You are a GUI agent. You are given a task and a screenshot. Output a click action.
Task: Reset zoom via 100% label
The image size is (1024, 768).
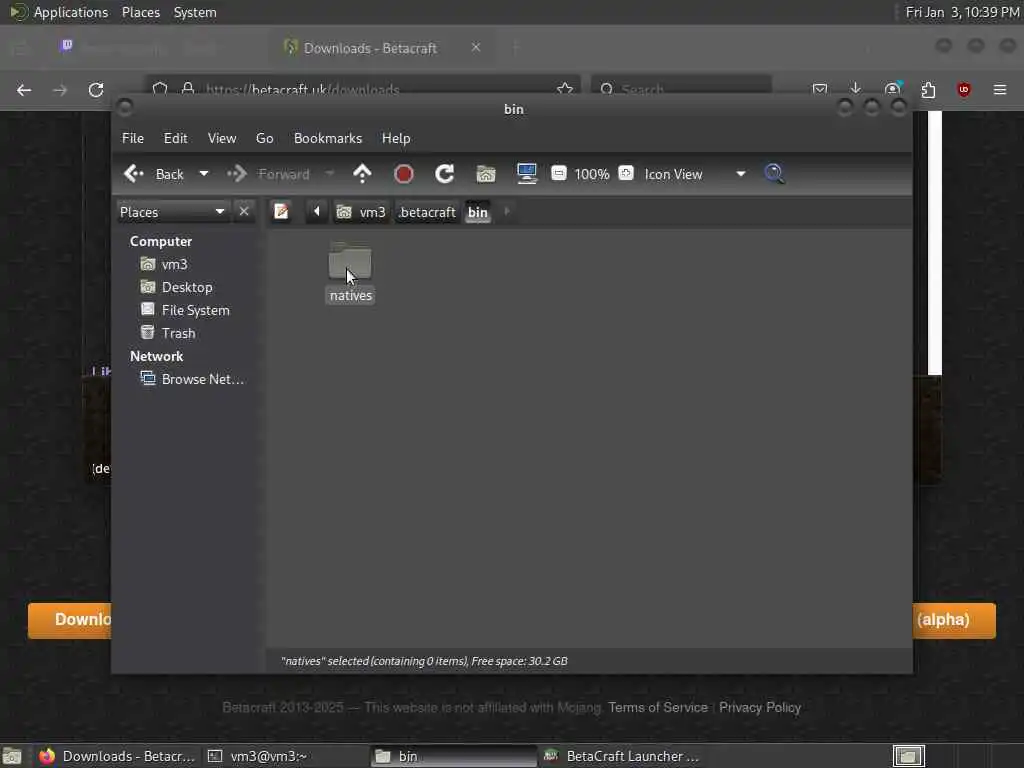[x=592, y=174]
